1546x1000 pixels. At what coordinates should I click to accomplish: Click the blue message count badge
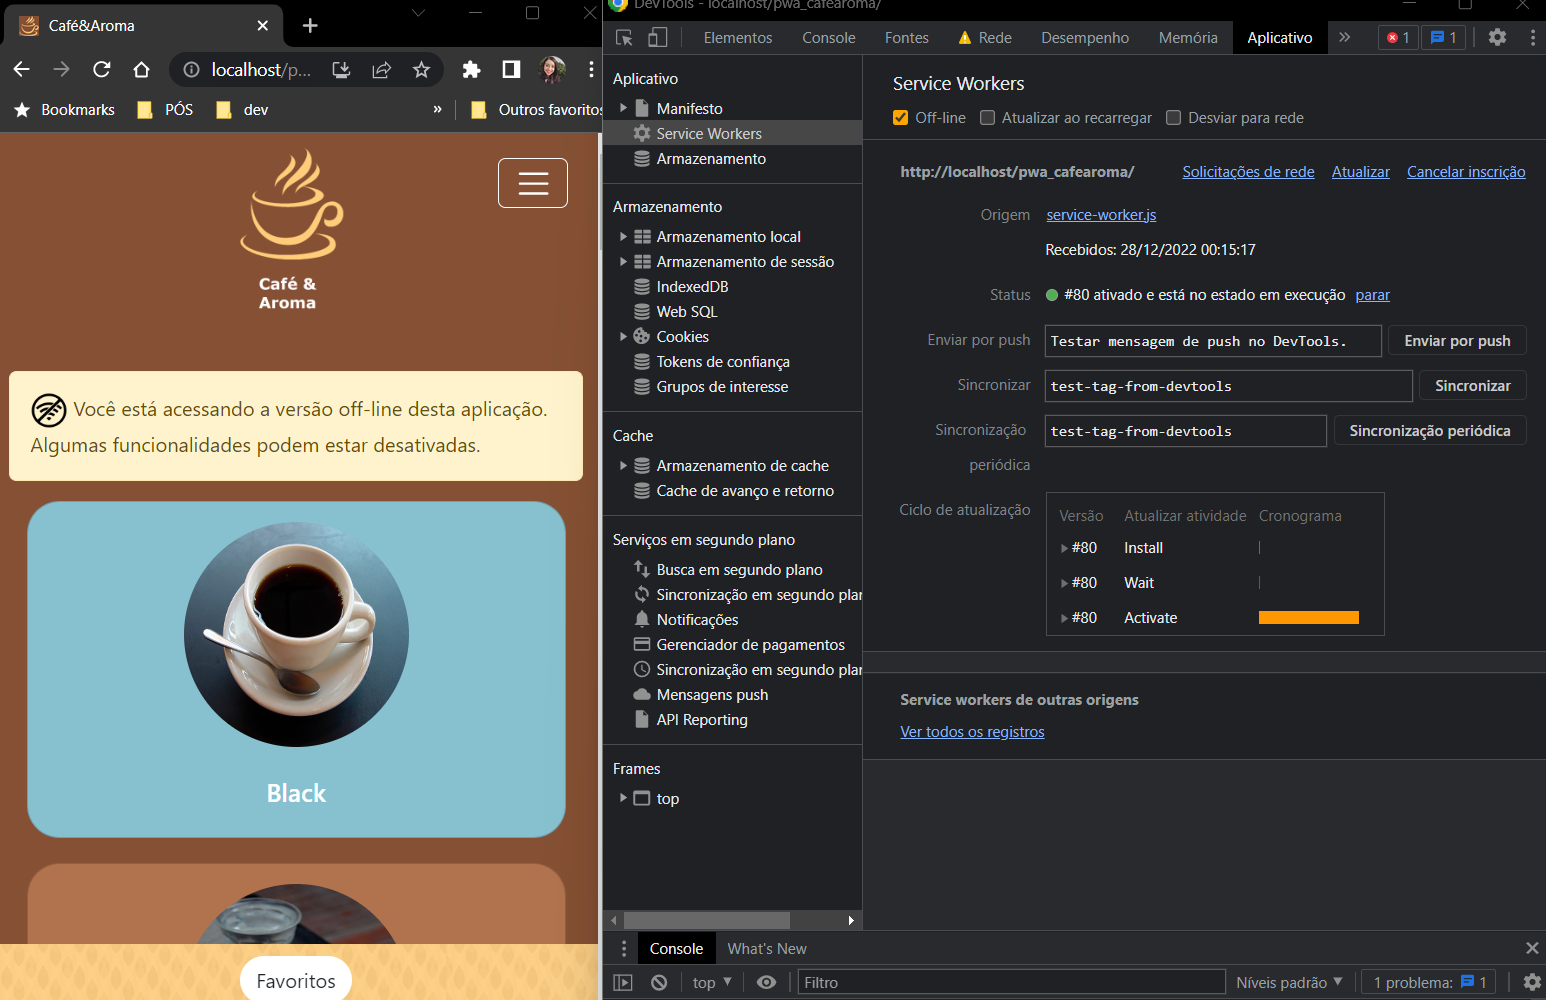coord(1443,37)
